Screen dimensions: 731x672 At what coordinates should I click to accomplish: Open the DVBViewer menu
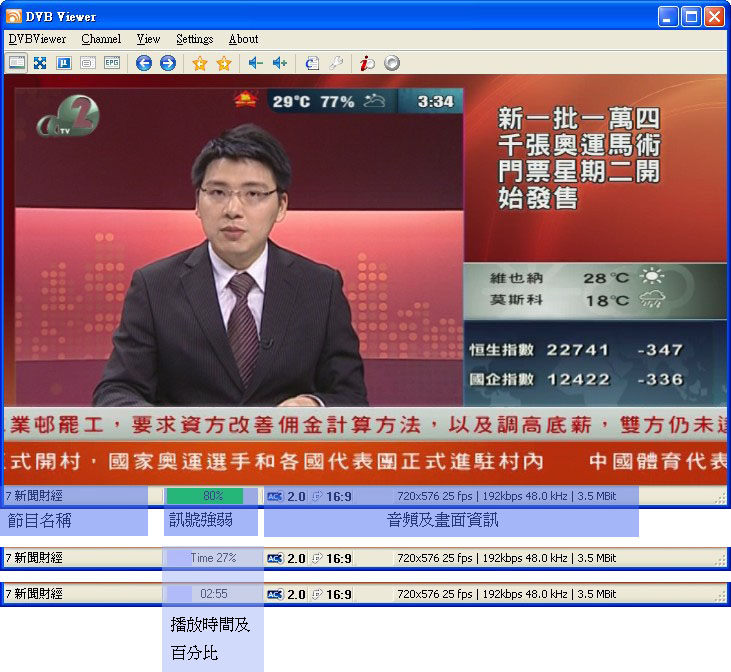click(x=37, y=39)
